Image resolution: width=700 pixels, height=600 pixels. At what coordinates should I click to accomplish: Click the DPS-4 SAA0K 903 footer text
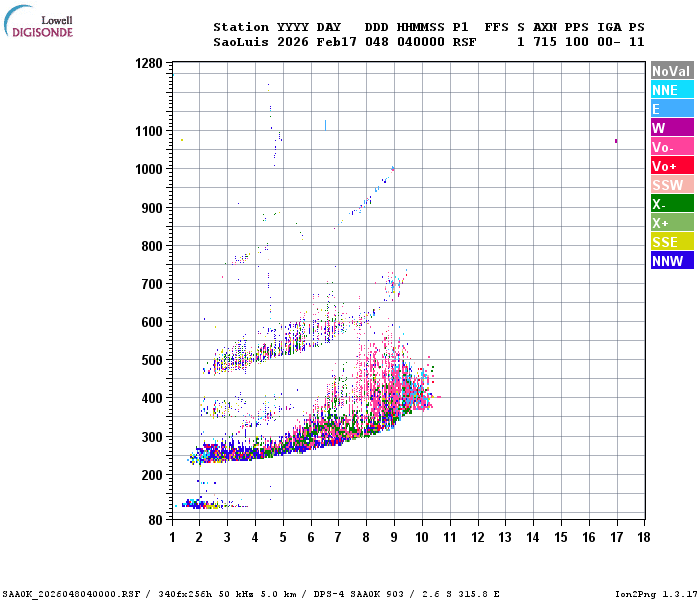click(358, 594)
